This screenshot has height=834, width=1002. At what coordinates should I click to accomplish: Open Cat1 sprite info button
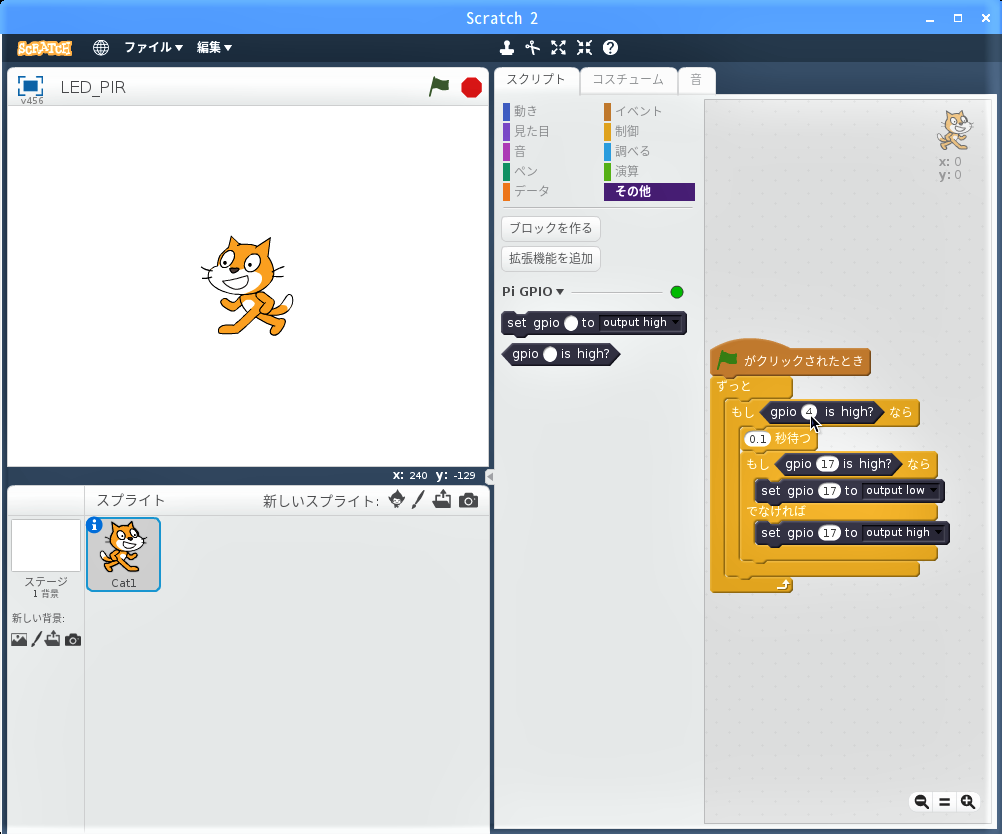point(94,525)
